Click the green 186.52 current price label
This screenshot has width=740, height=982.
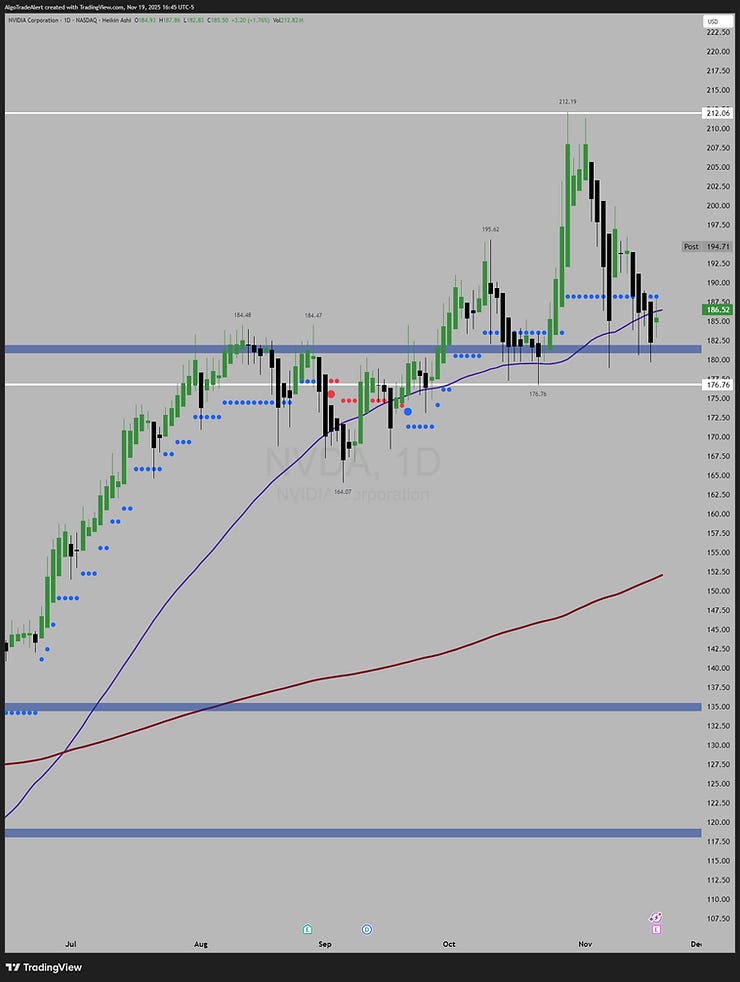click(x=717, y=309)
